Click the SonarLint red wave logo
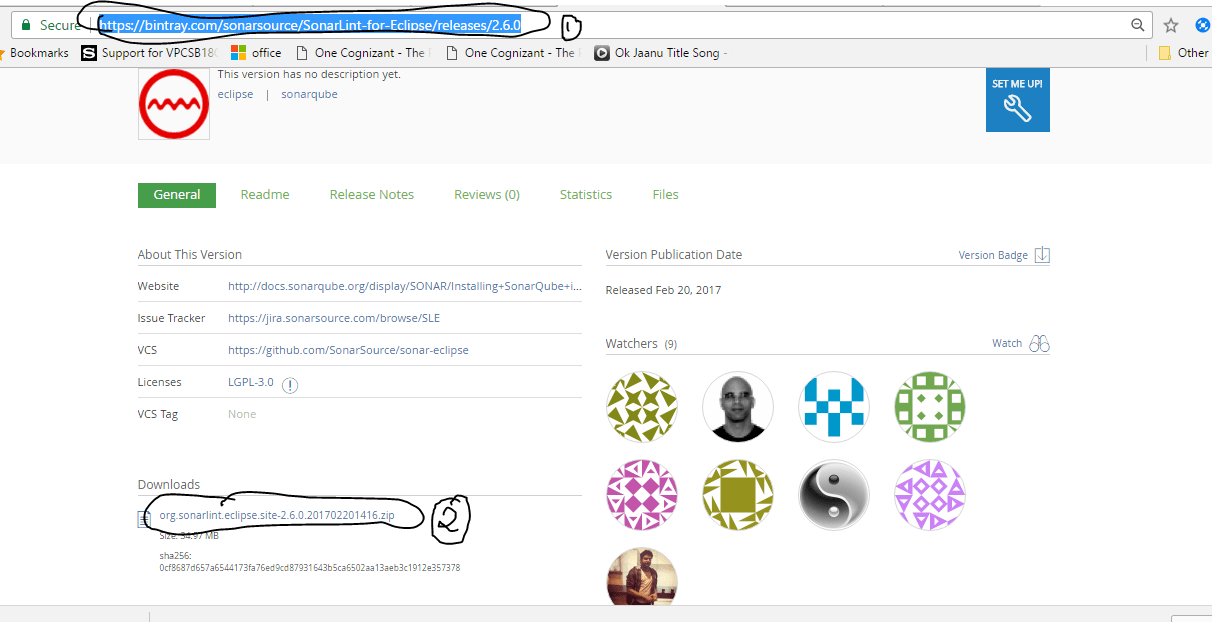The width and height of the screenshot is (1212, 622). (174, 104)
